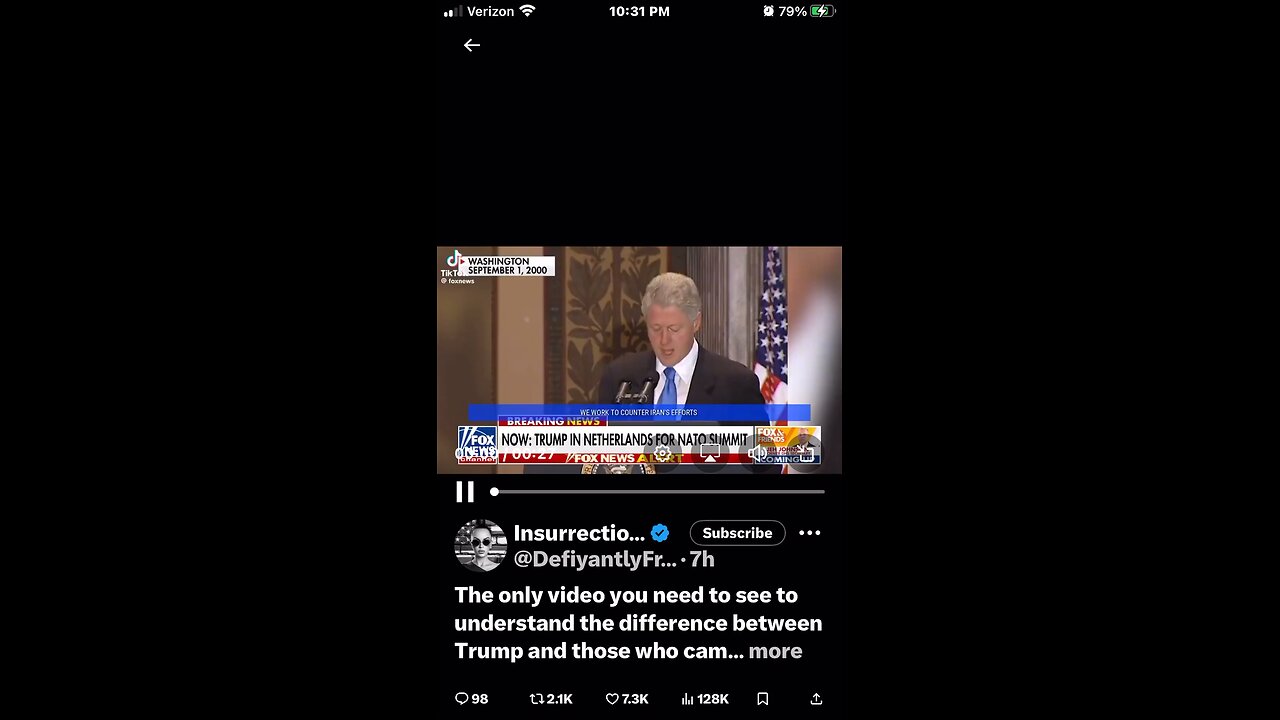Seek using the video progress bar
The width and height of the screenshot is (1280, 720).
click(x=659, y=492)
